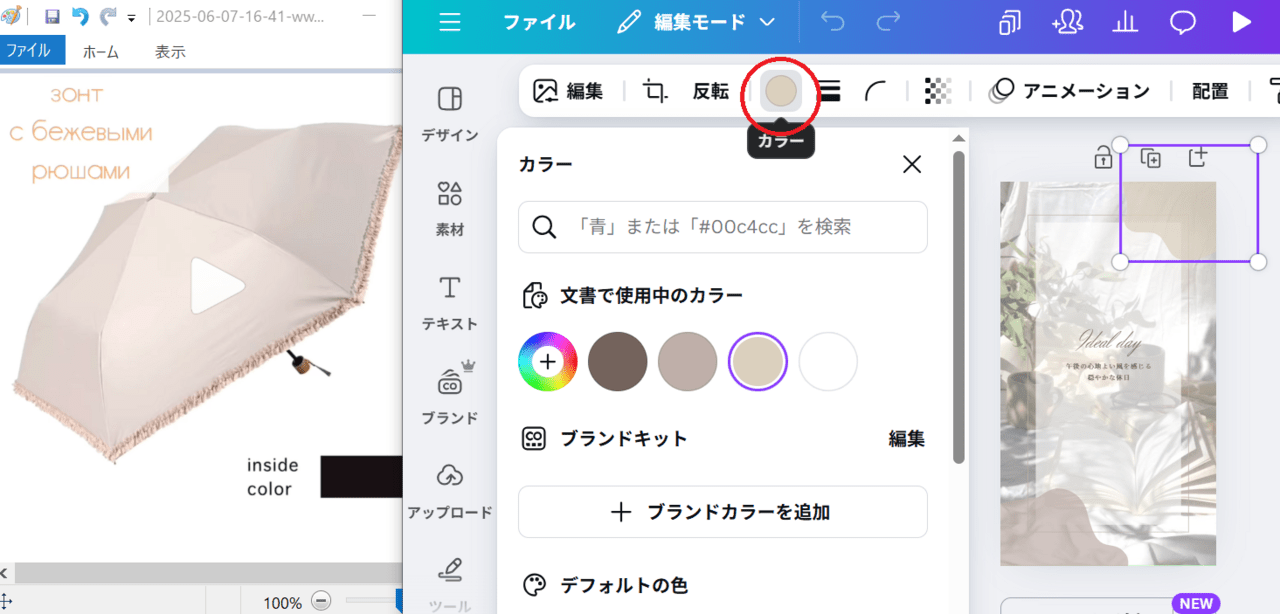
Task: Open the ファイル menu in Canva
Action: (x=538, y=22)
